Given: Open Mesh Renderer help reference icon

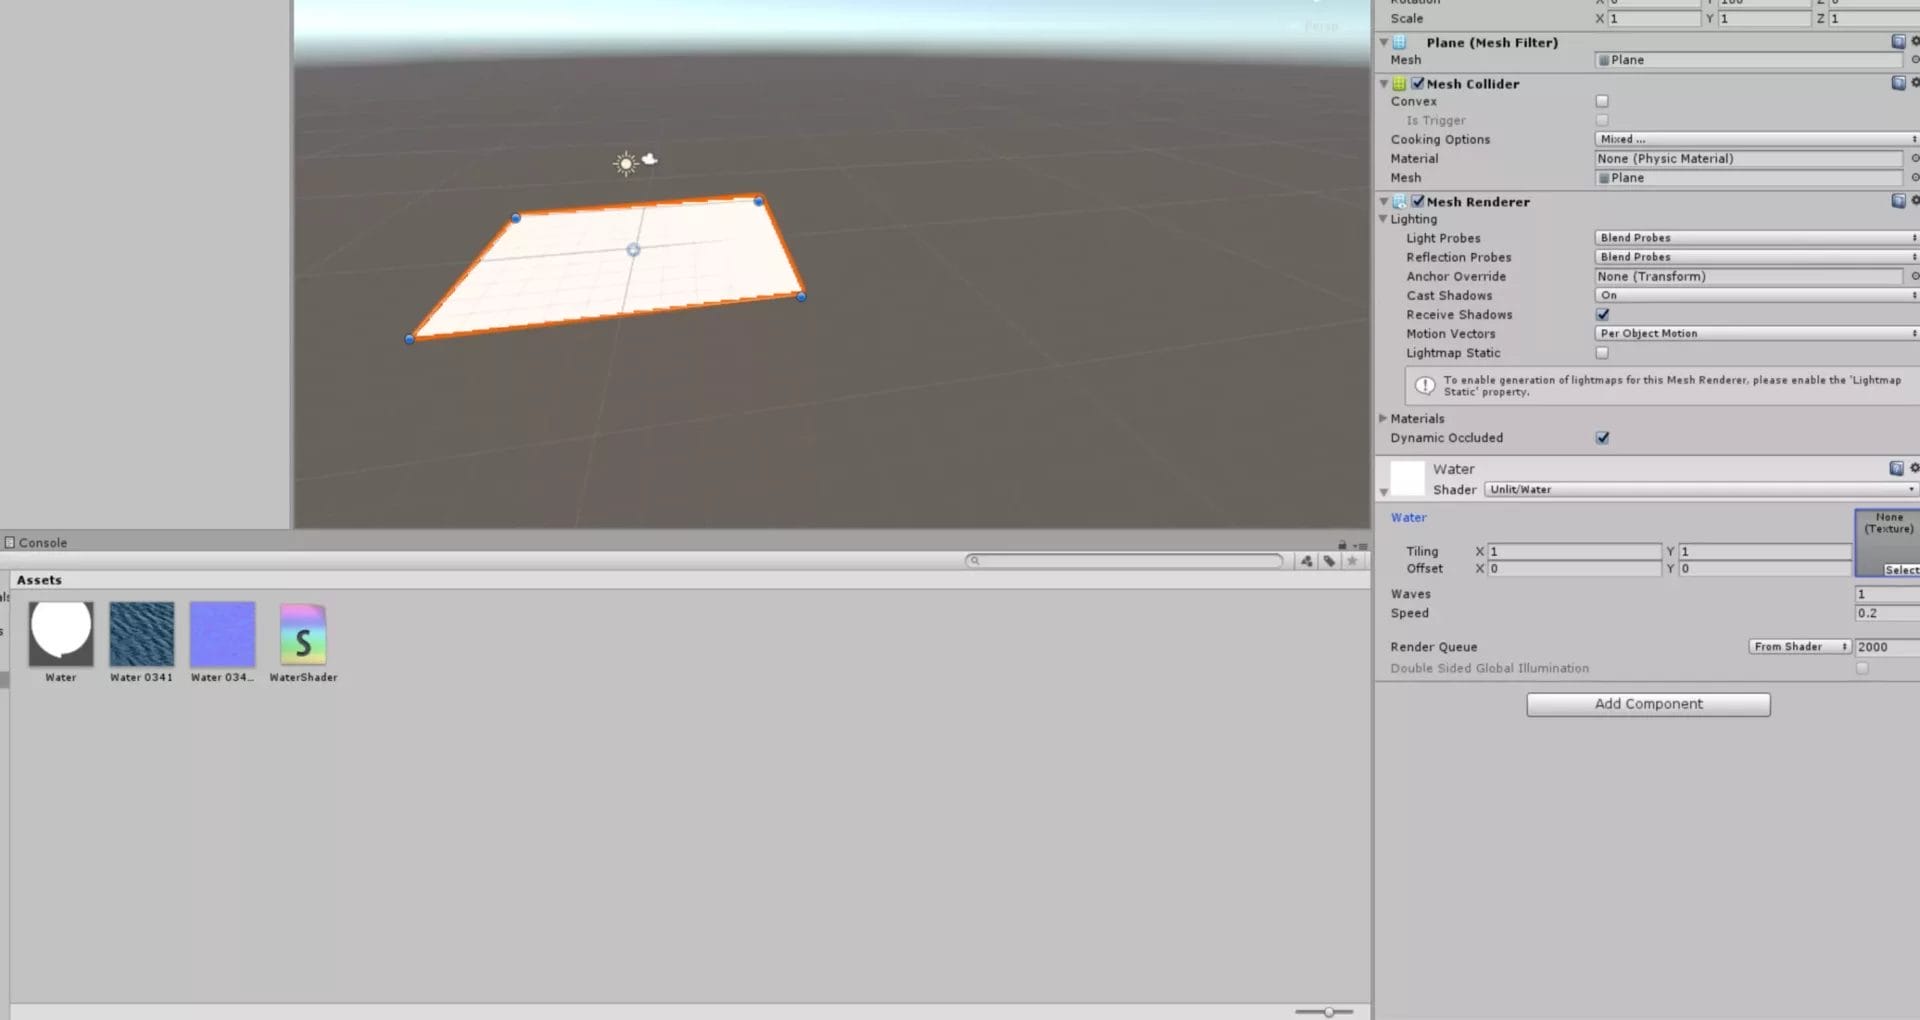Looking at the screenshot, I should click(x=1897, y=201).
